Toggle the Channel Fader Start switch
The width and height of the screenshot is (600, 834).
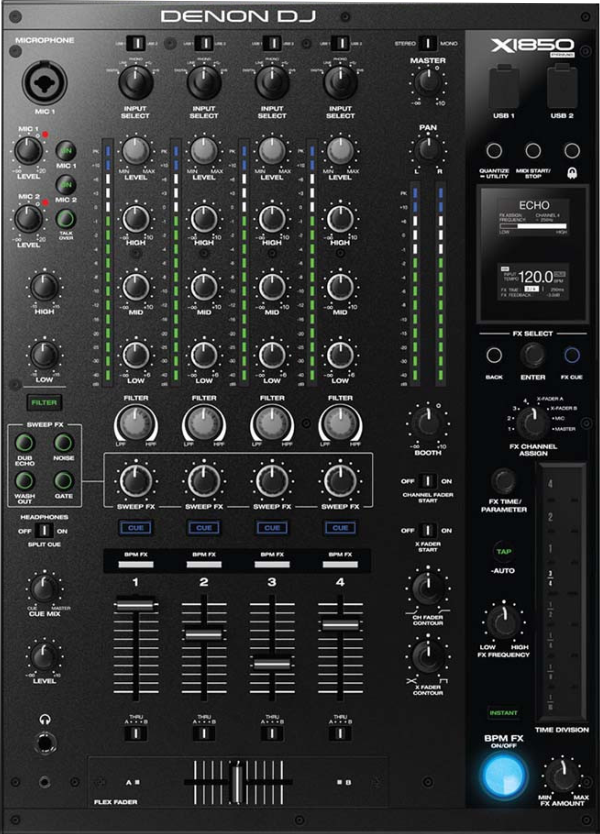427,481
